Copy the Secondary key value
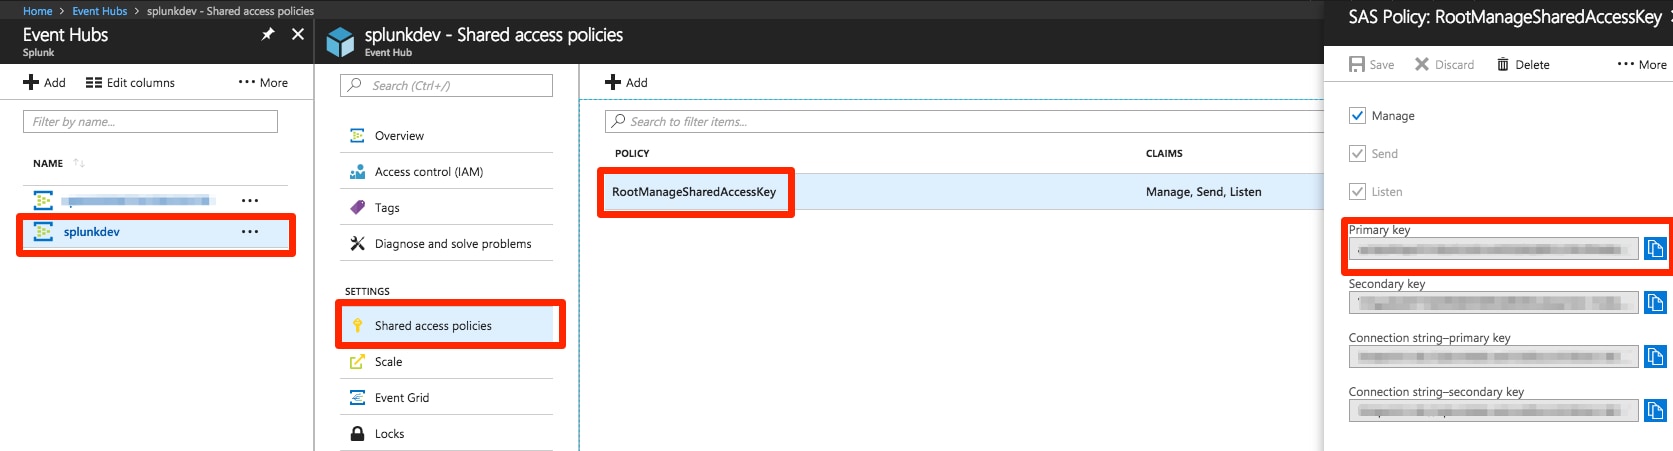 pyautogui.click(x=1655, y=302)
